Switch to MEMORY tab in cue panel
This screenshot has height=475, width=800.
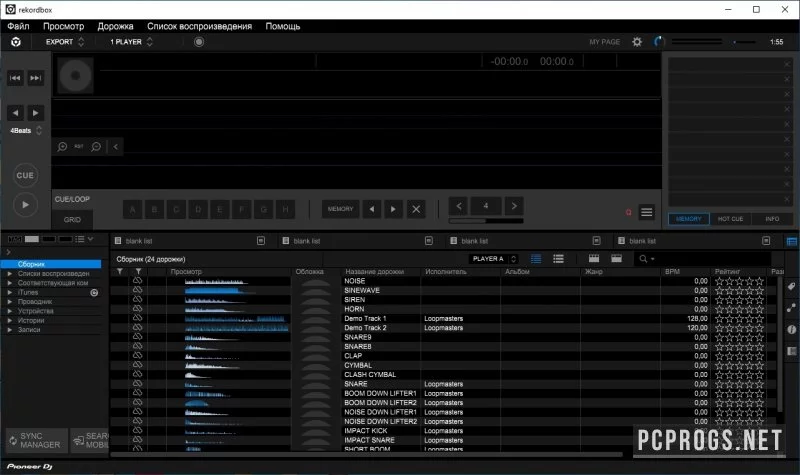pos(689,219)
